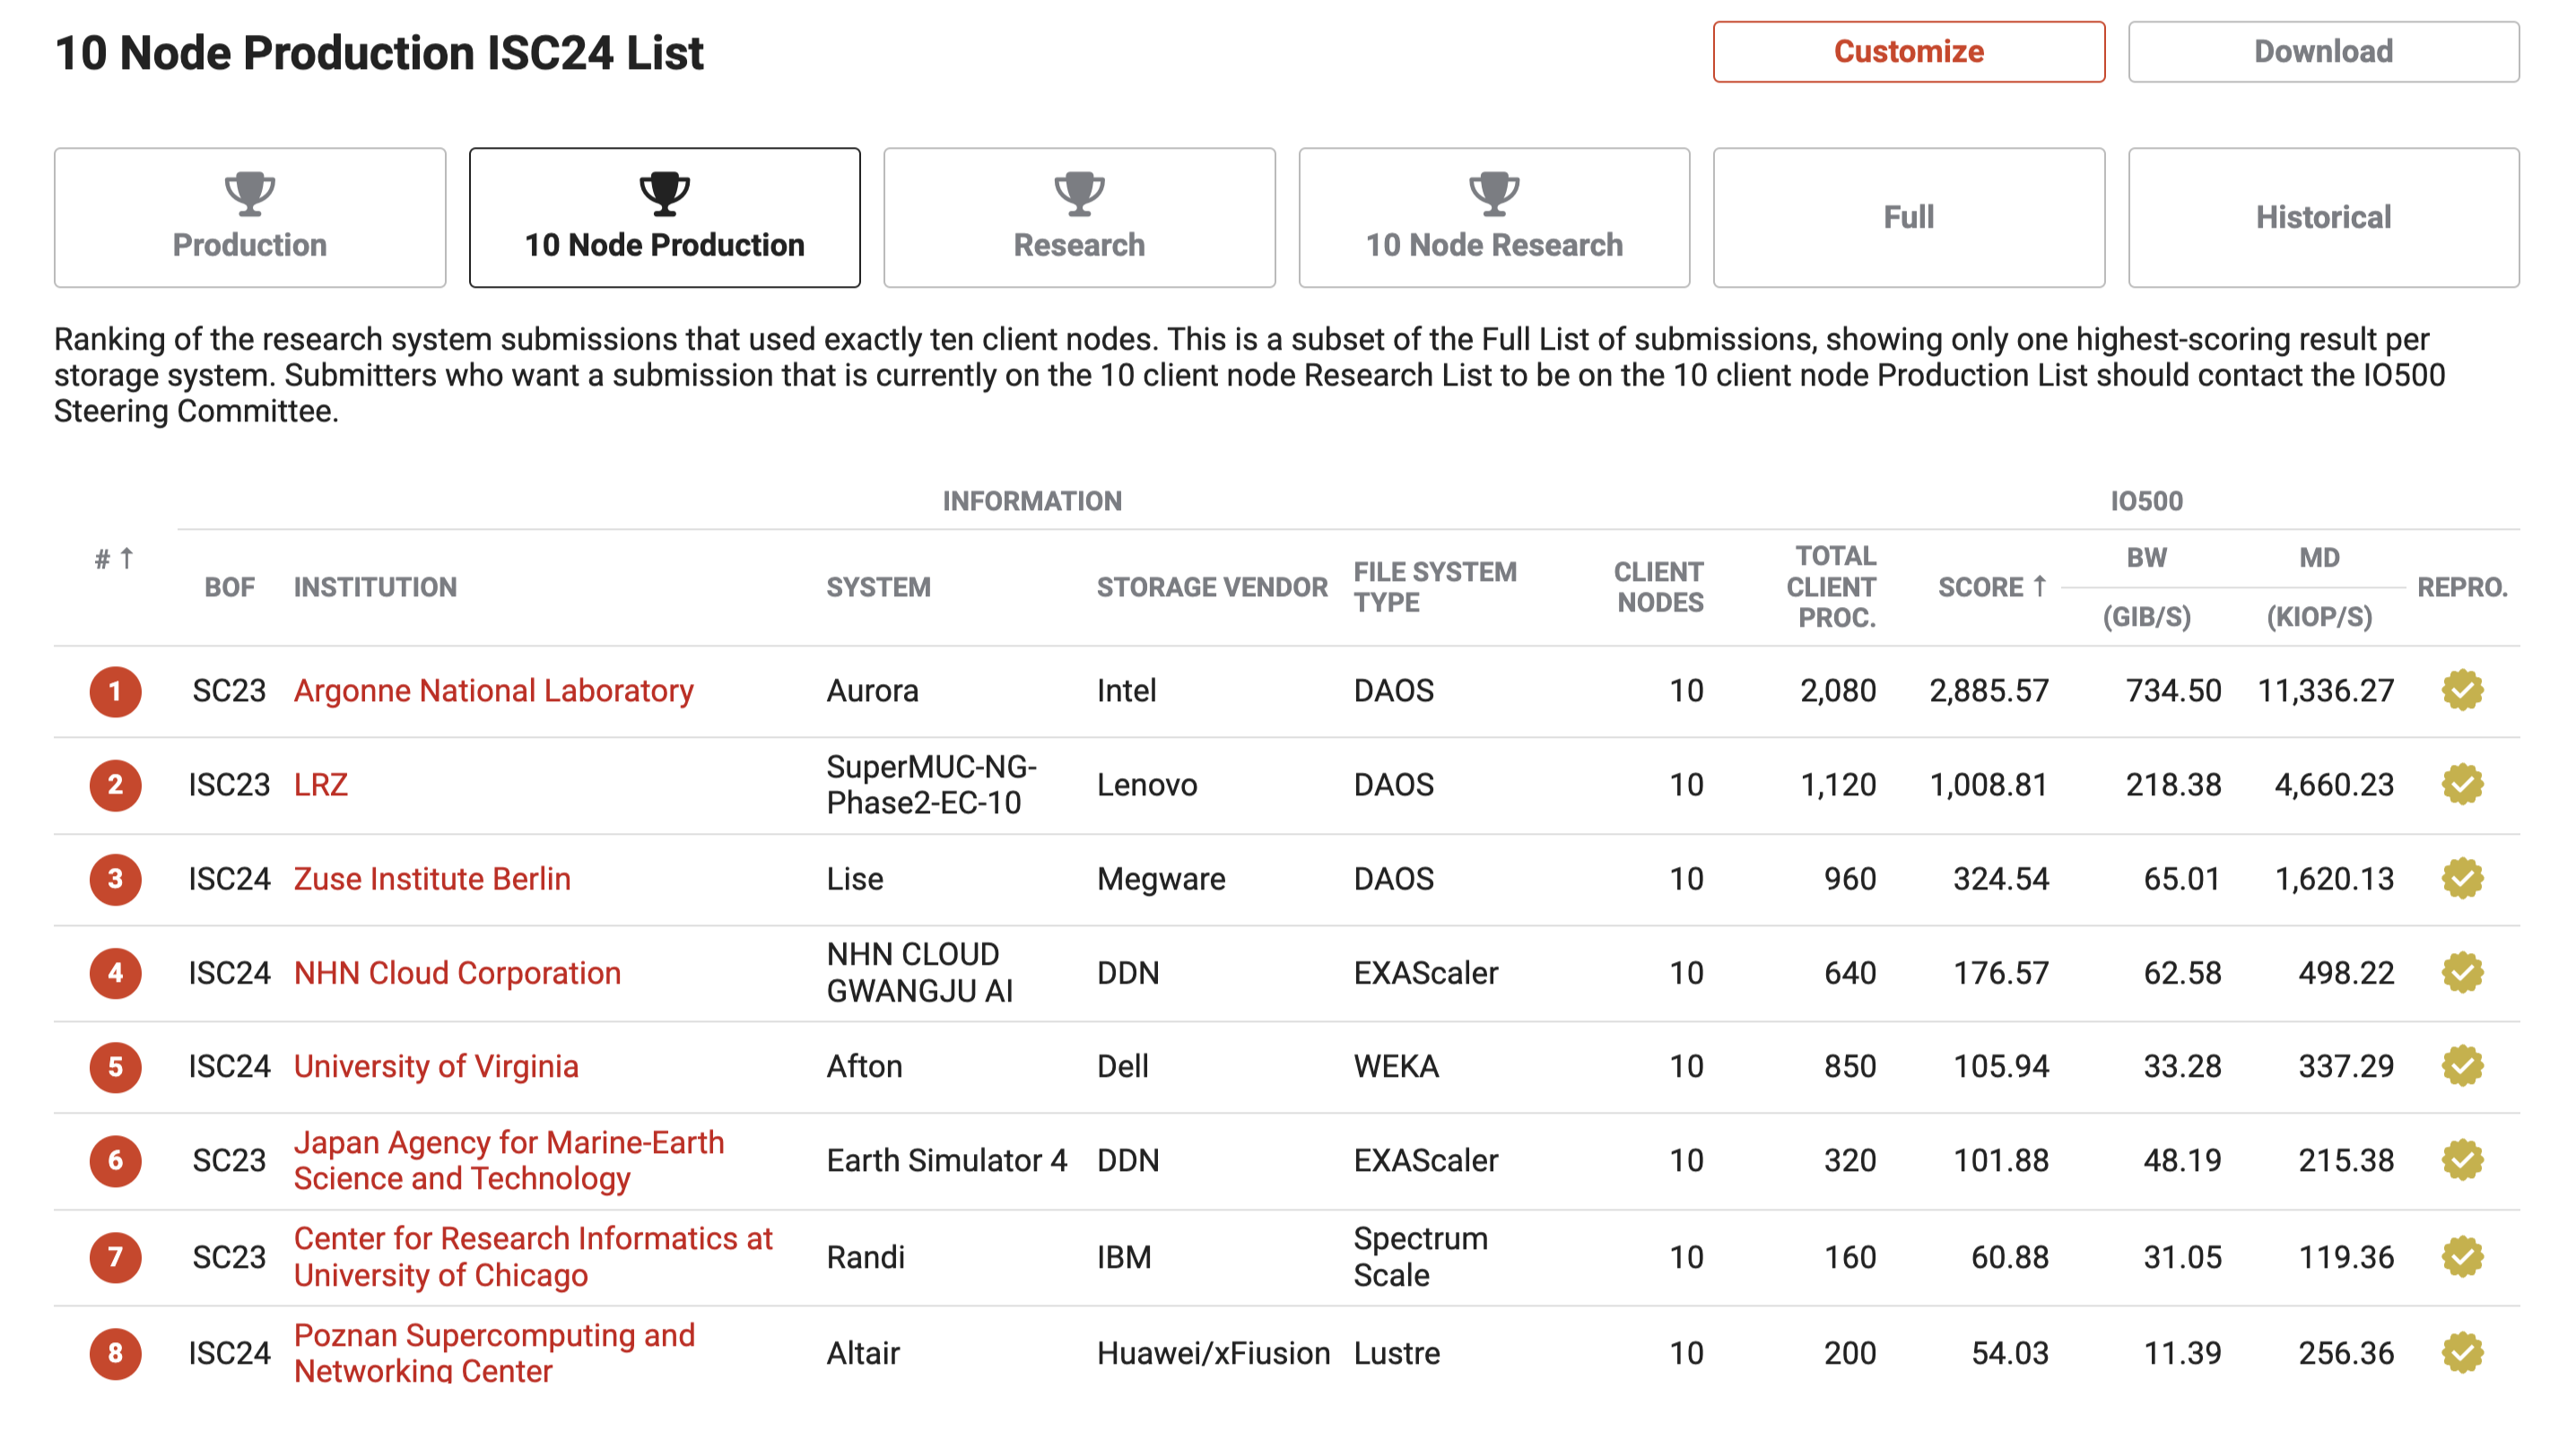Click the Download button
2576x1449 pixels.
[2323, 51]
